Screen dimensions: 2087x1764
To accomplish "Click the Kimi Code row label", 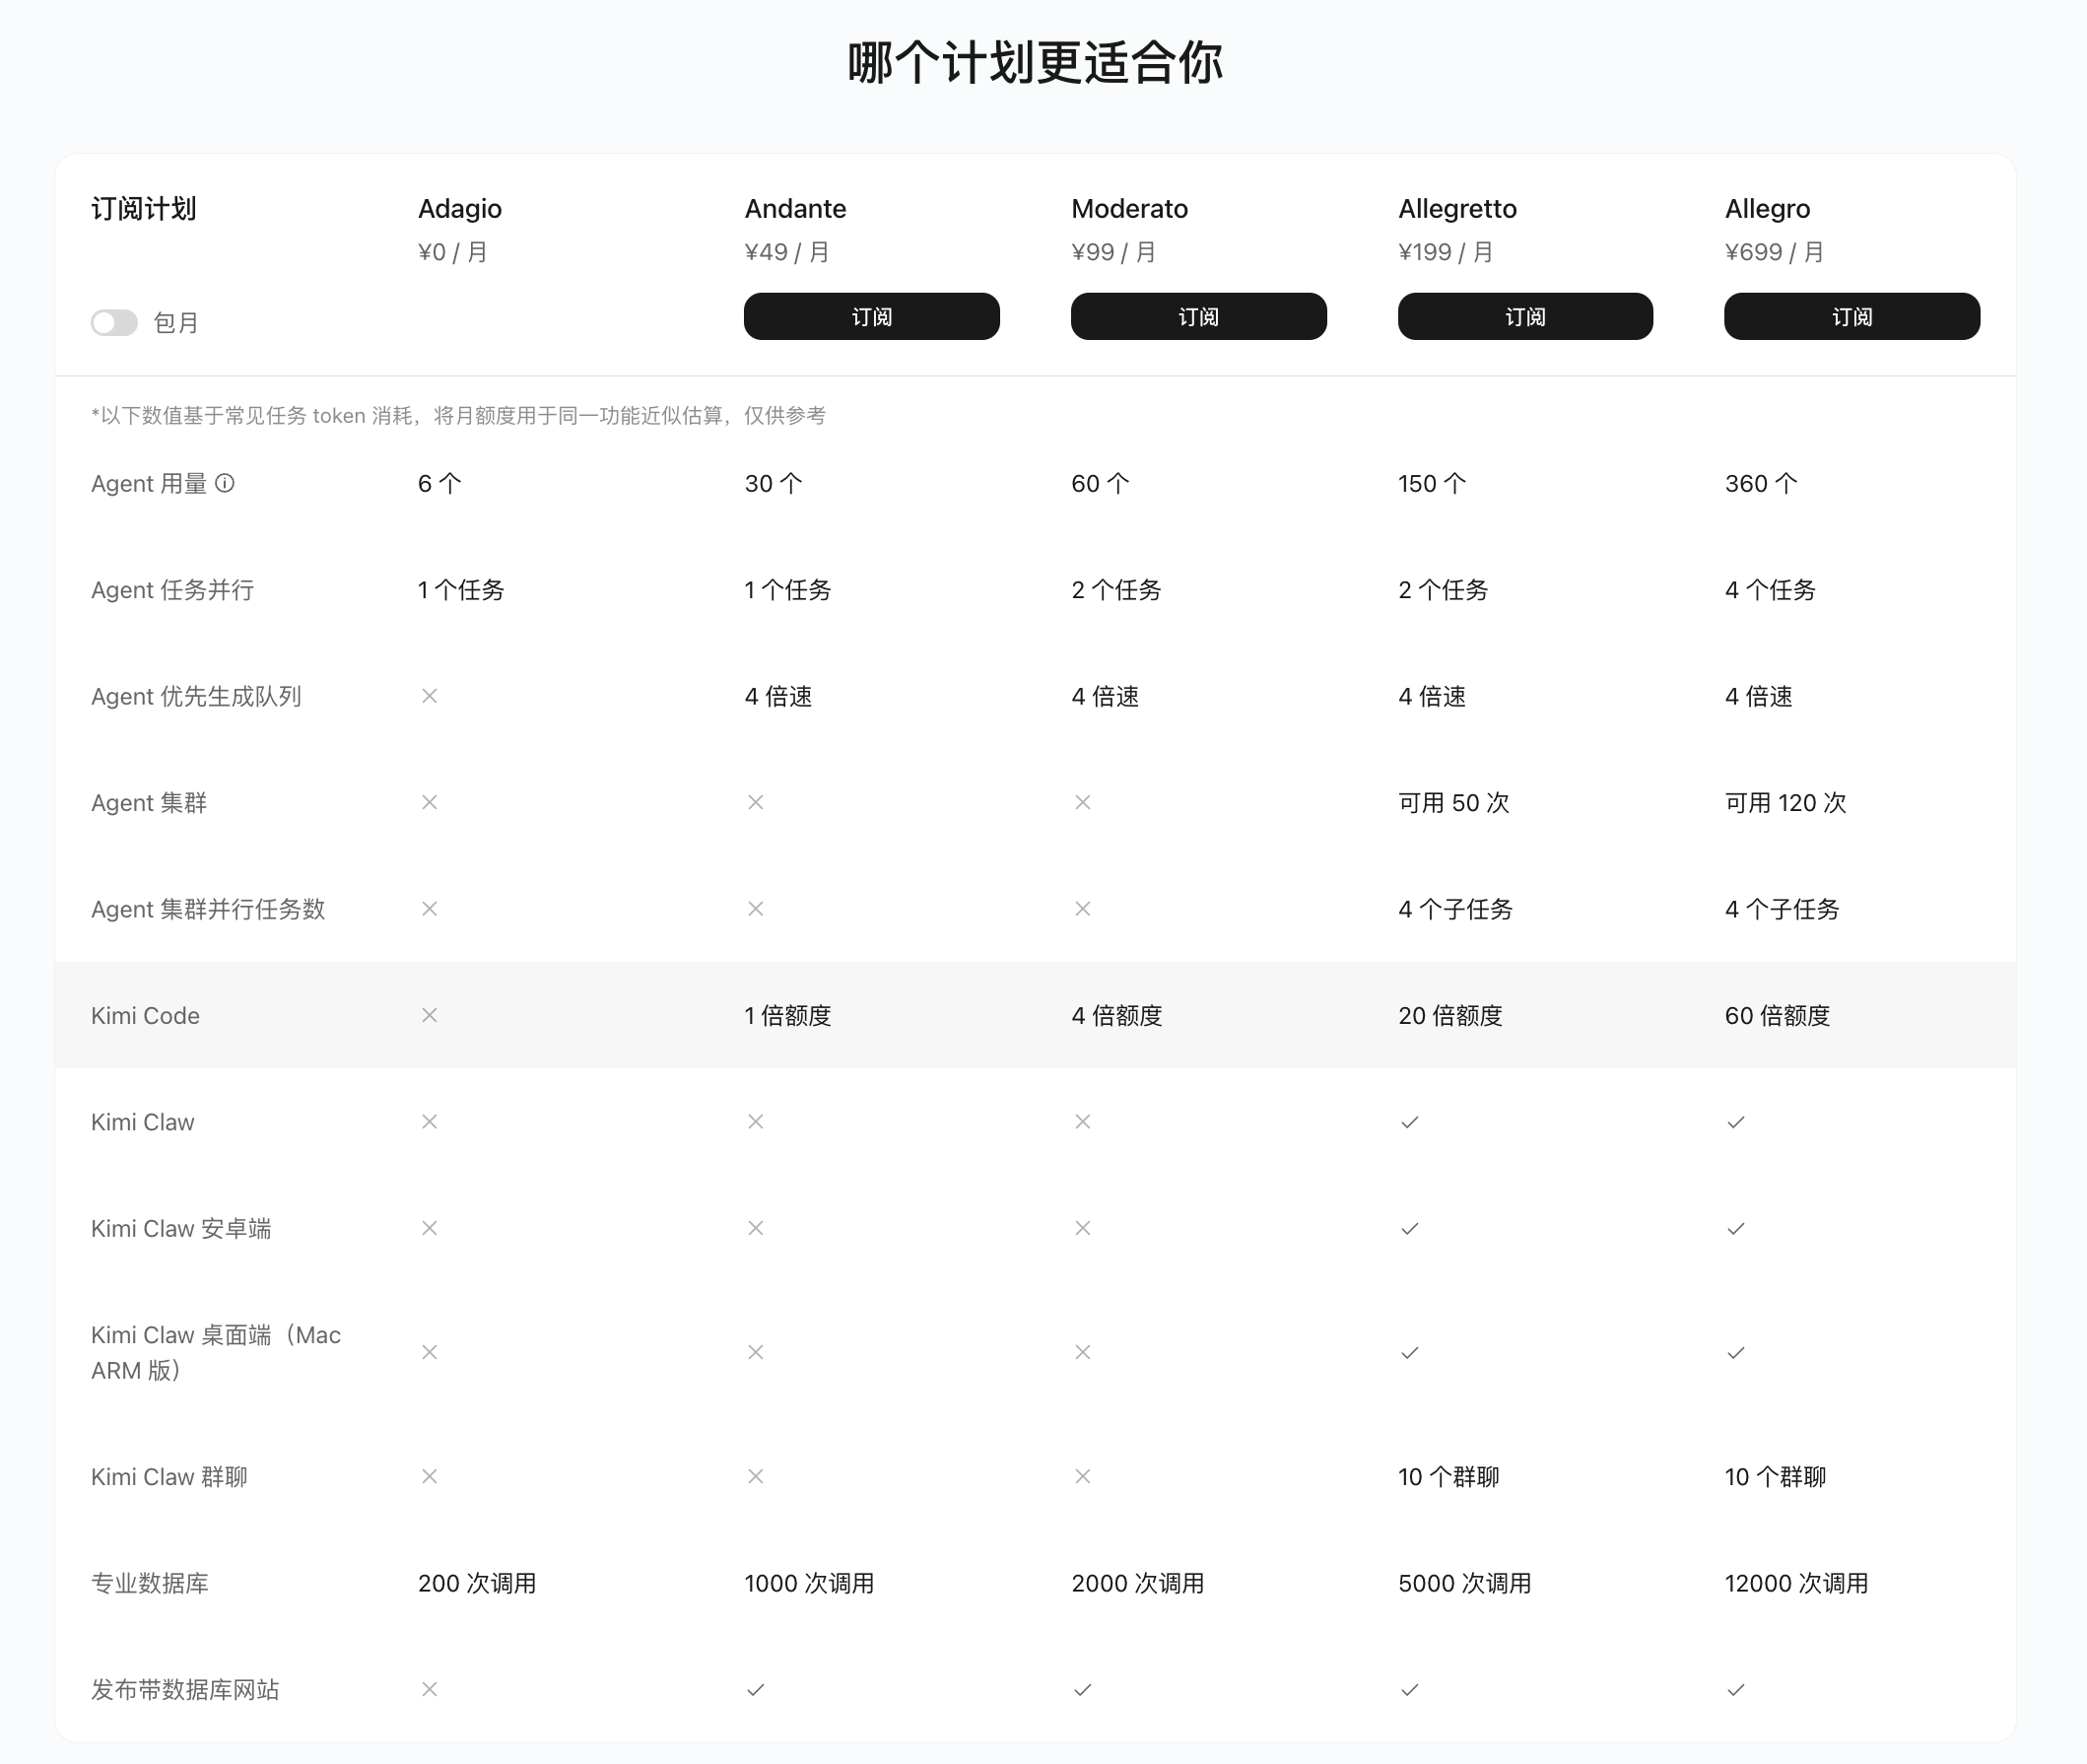I will [145, 1016].
